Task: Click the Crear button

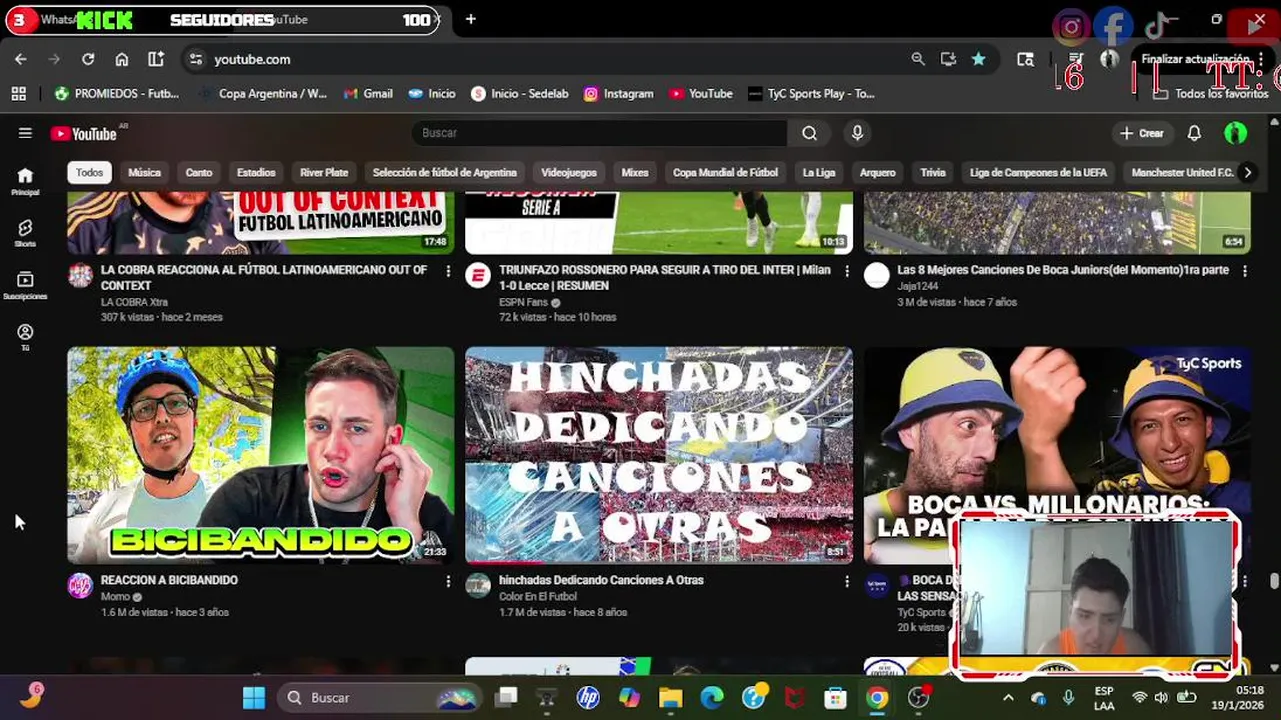Action: (x=1141, y=133)
